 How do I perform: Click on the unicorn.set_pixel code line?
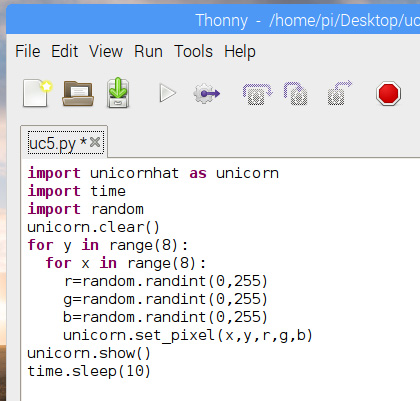click(x=188, y=335)
